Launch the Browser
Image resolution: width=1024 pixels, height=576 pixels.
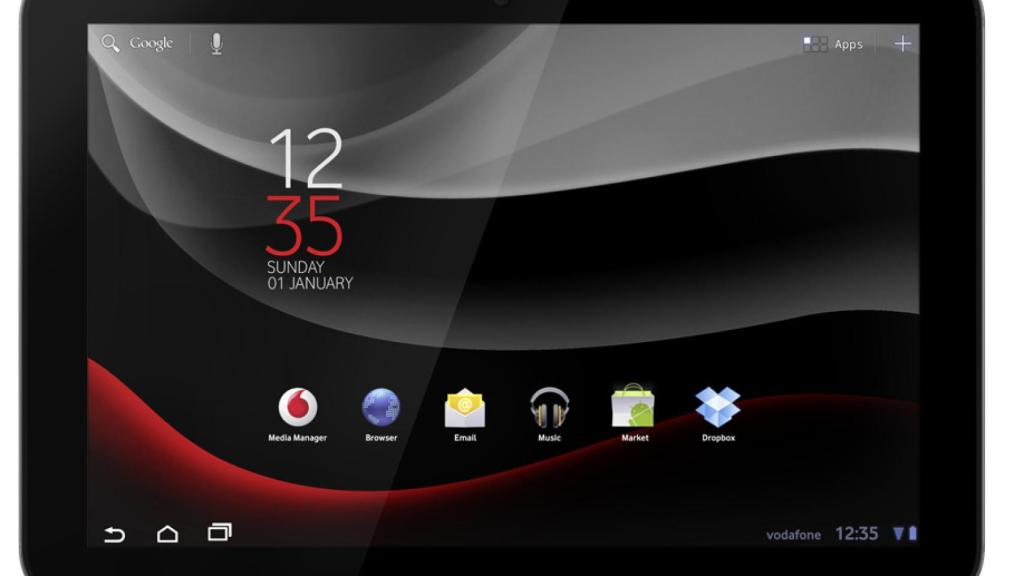pos(379,408)
